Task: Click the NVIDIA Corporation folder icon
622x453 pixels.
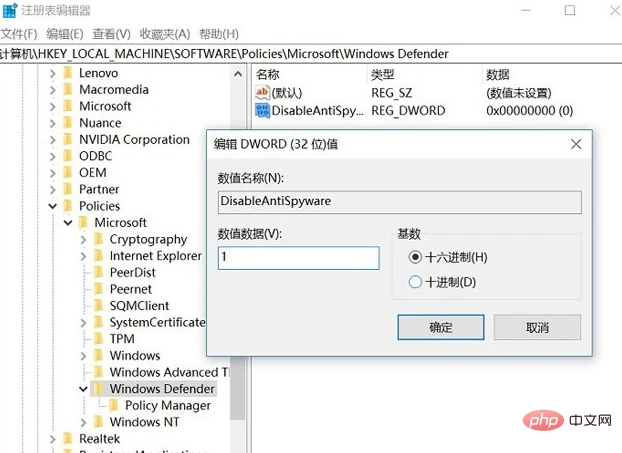Action: coord(68,140)
